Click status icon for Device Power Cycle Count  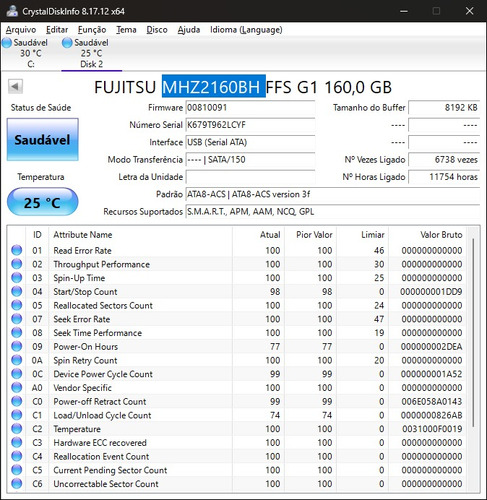pos(17,374)
